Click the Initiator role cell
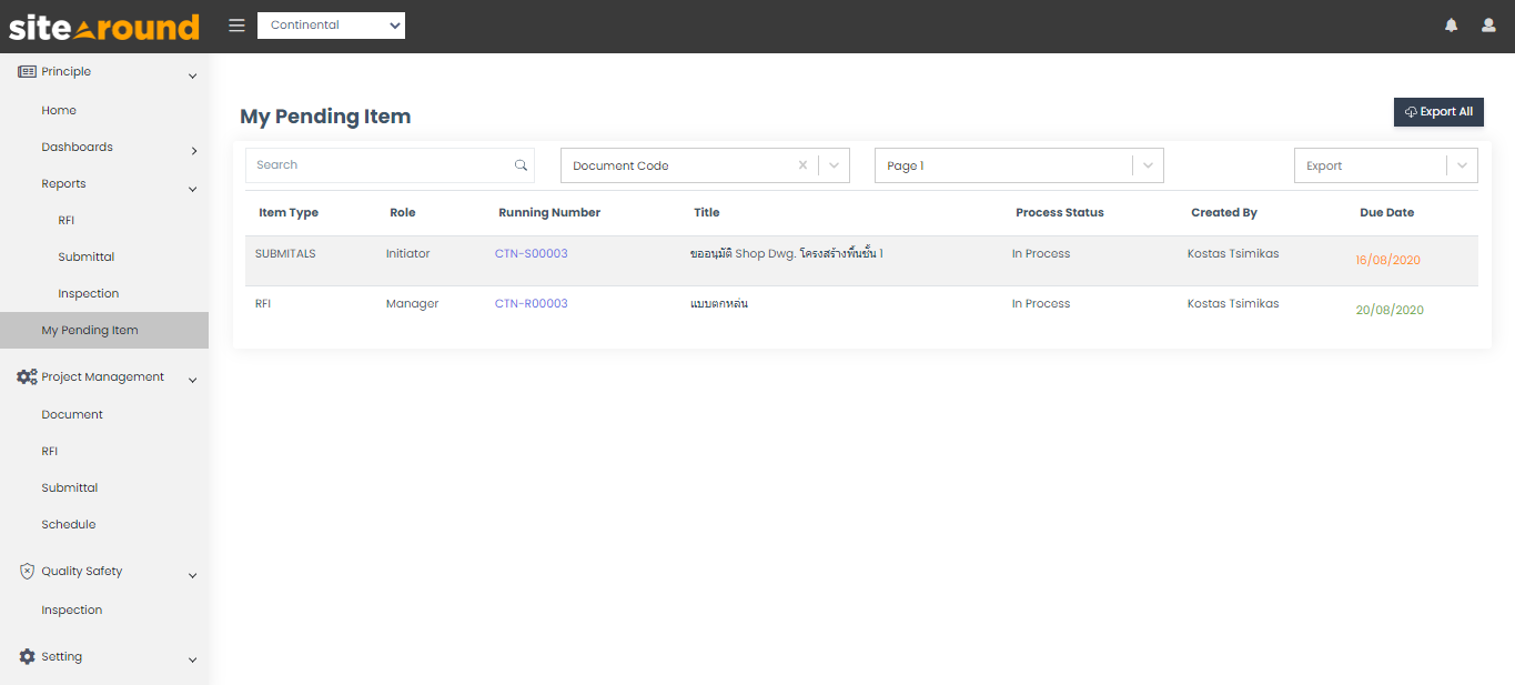The height and width of the screenshot is (685, 1515). [x=408, y=254]
